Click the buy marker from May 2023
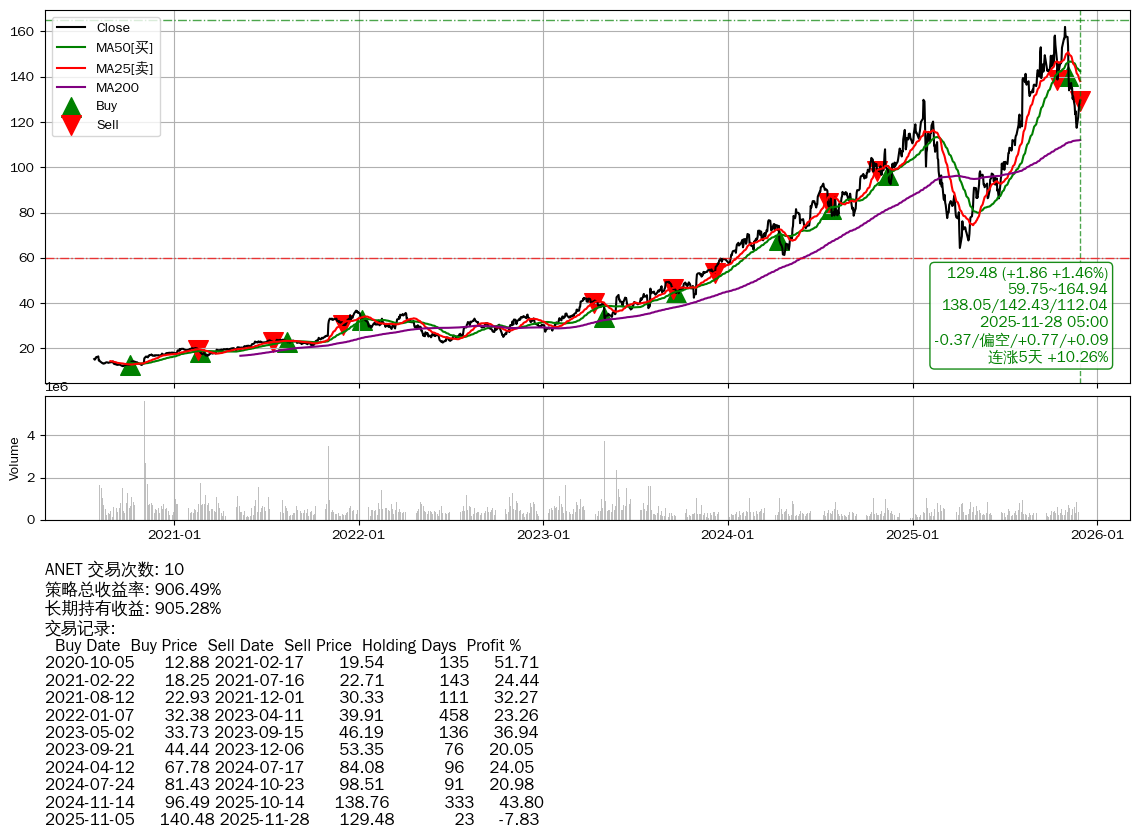 pos(604,318)
